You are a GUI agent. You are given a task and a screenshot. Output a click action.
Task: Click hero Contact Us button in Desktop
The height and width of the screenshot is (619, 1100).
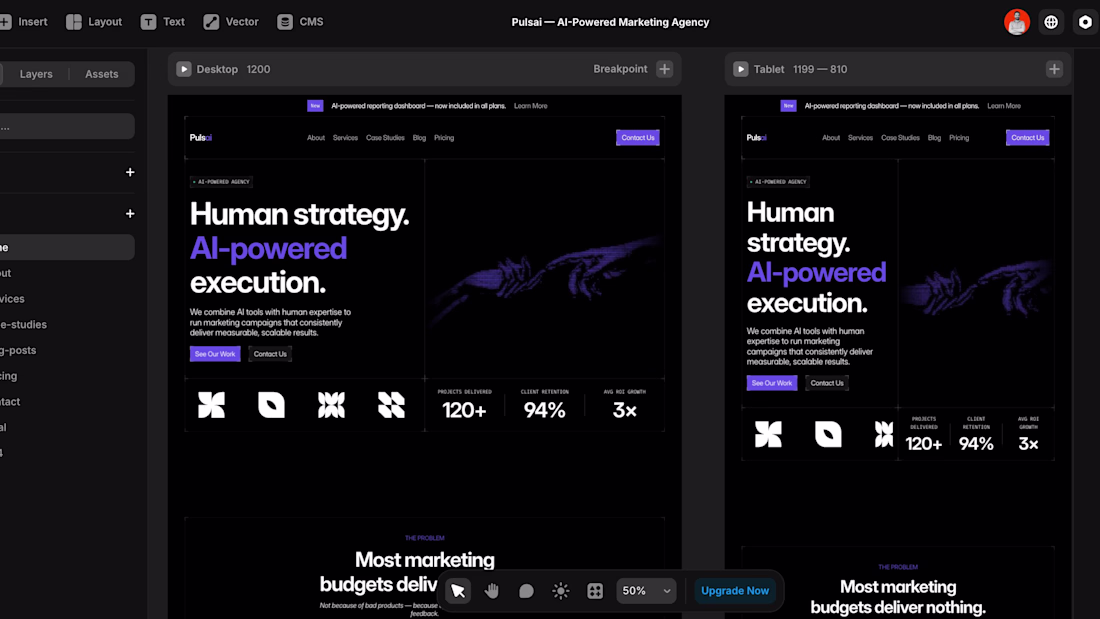coord(270,354)
